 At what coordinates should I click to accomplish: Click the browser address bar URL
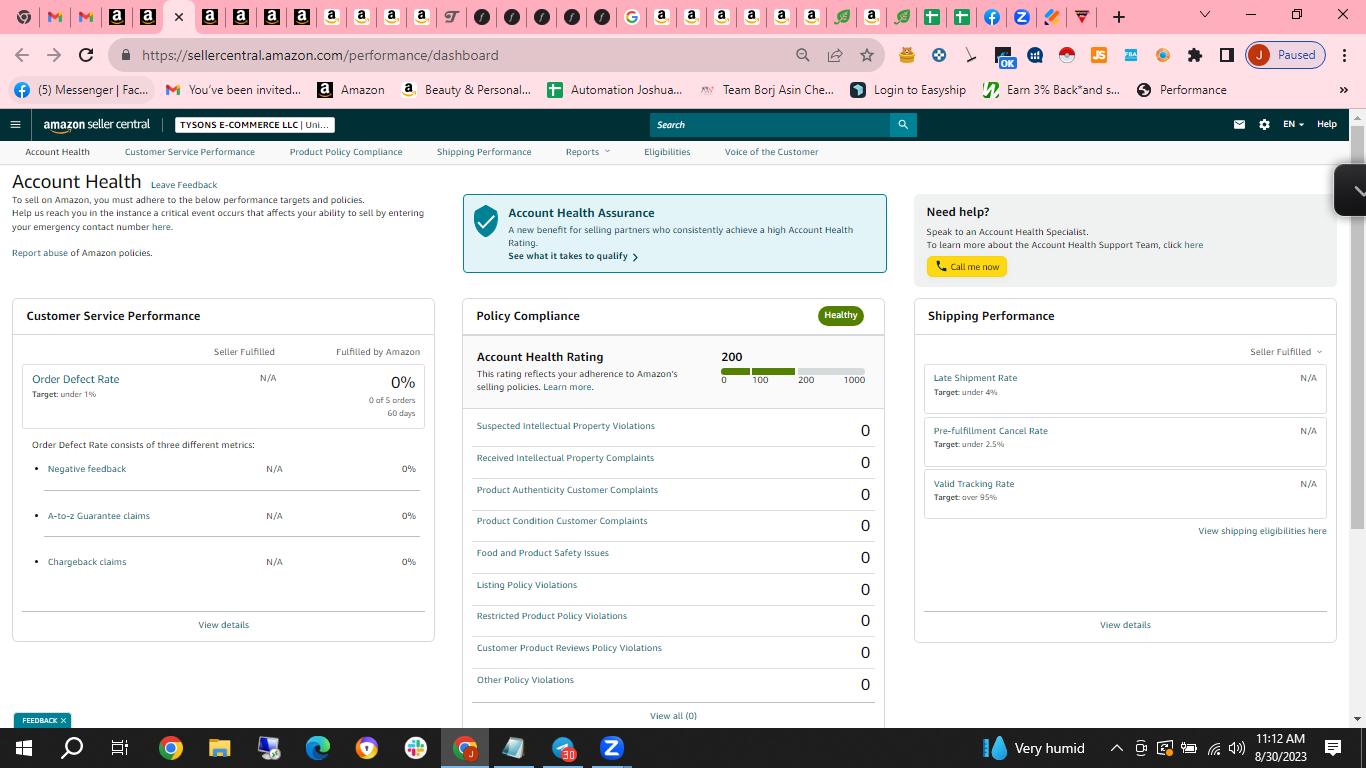320,55
